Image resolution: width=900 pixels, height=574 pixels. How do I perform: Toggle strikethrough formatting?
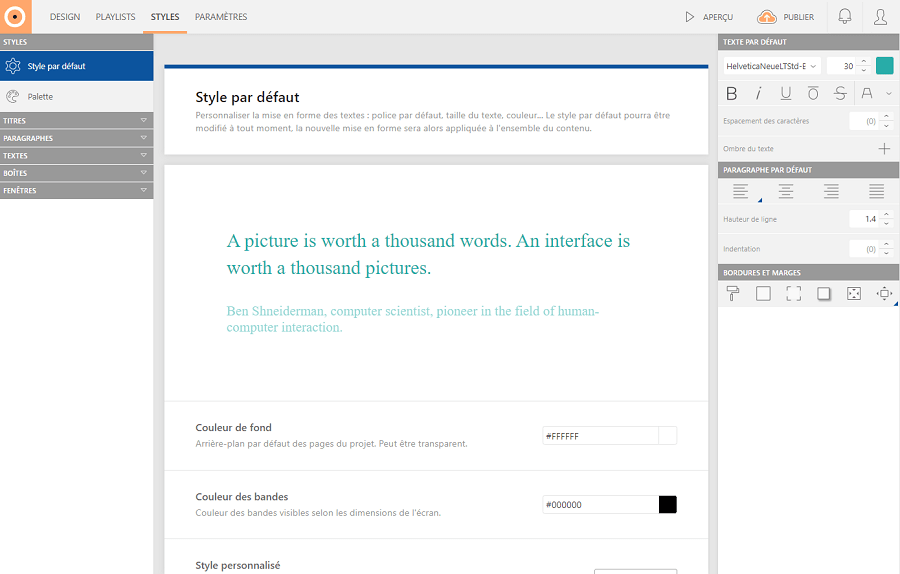840,94
